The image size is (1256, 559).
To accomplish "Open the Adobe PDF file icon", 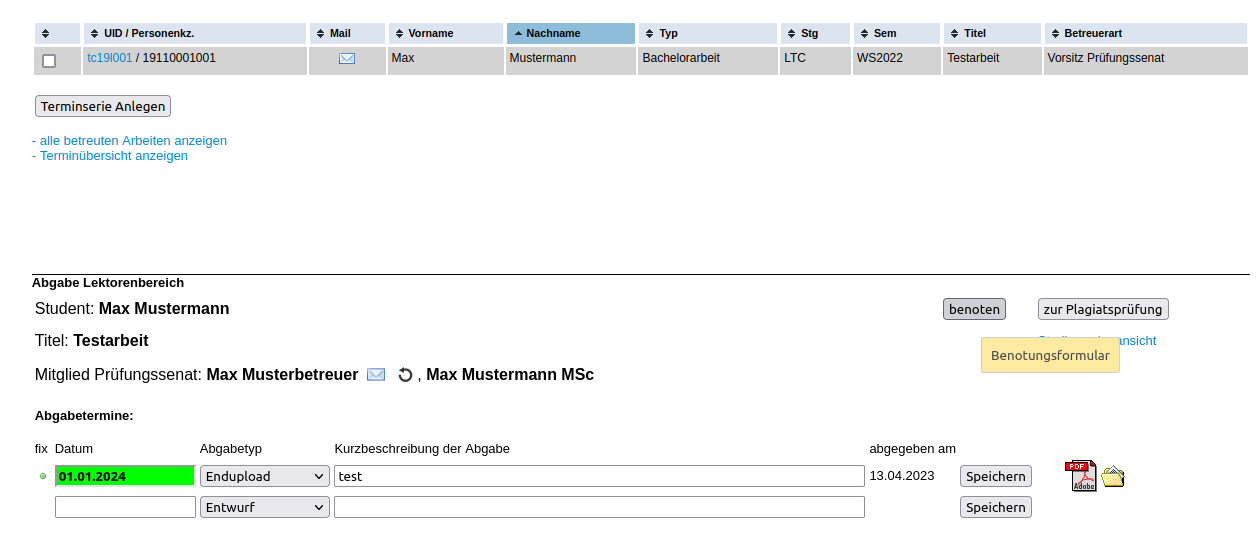I will 1080,476.
